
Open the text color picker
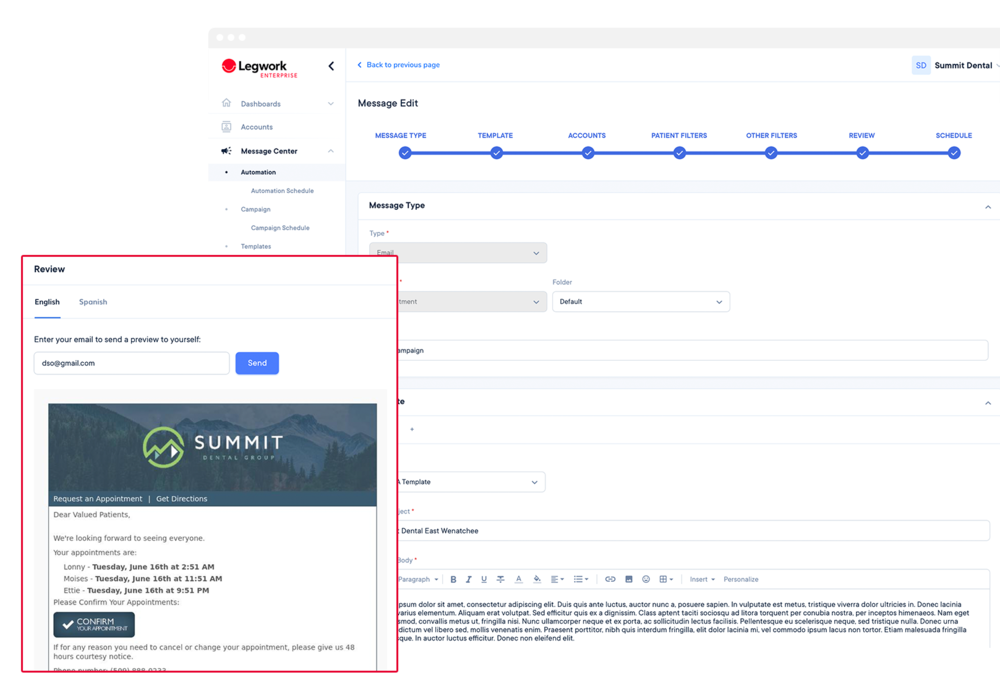click(x=518, y=579)
